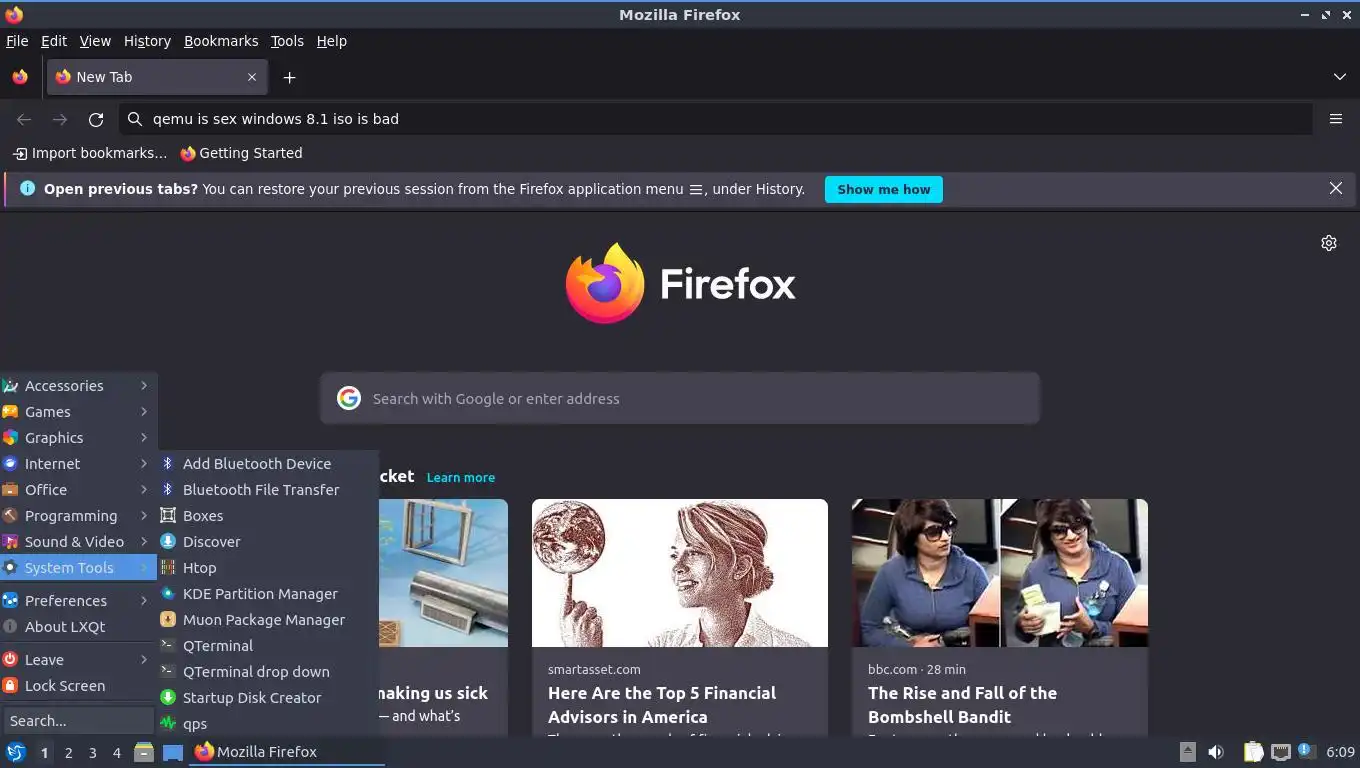Click the address bar URL text

276,119
